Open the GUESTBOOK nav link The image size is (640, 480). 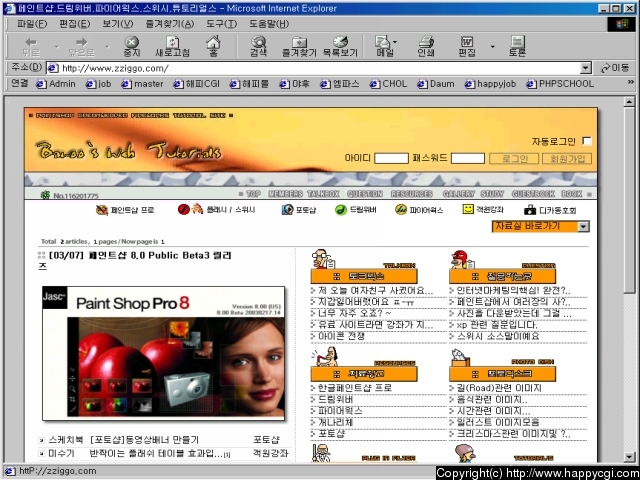[x=533, y=194]
